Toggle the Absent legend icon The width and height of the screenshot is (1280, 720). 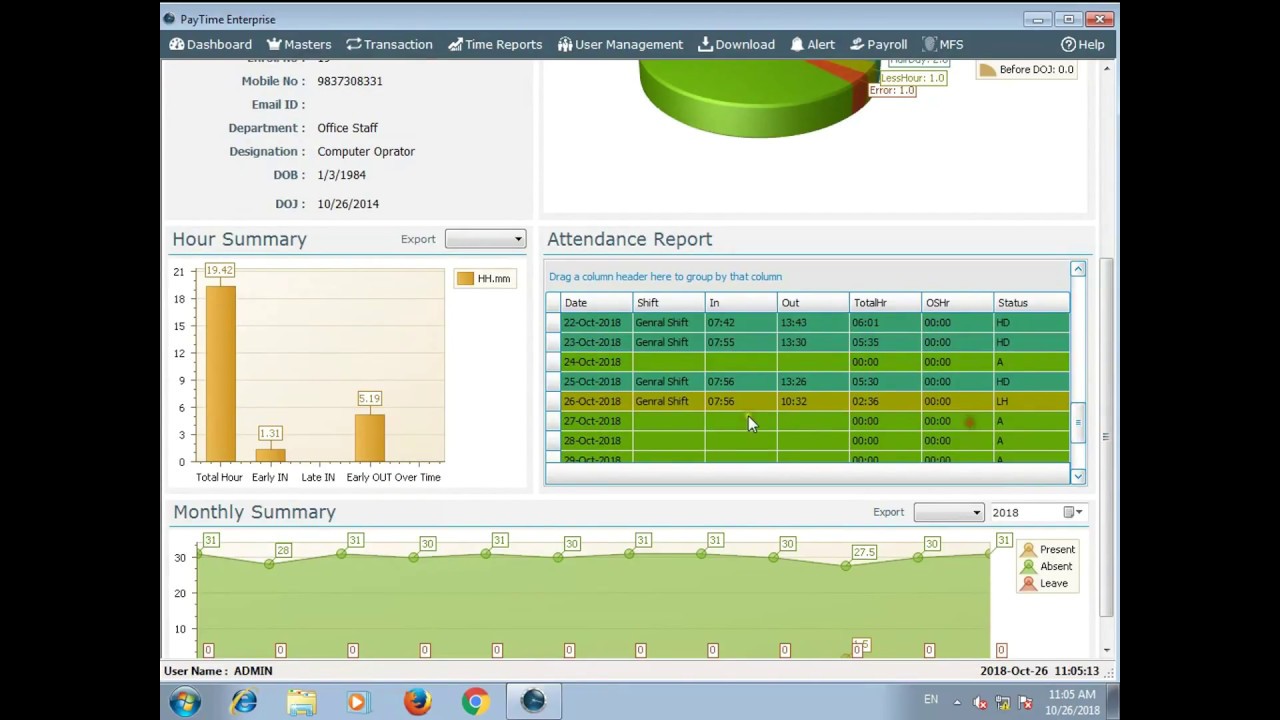[1028, 566]
